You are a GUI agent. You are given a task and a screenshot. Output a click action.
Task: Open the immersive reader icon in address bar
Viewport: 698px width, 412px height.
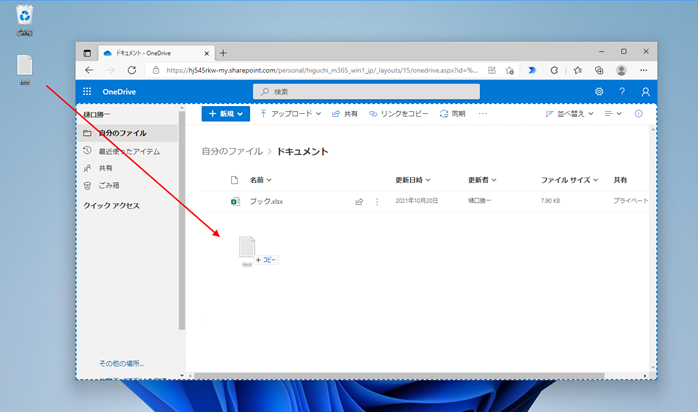492,70
